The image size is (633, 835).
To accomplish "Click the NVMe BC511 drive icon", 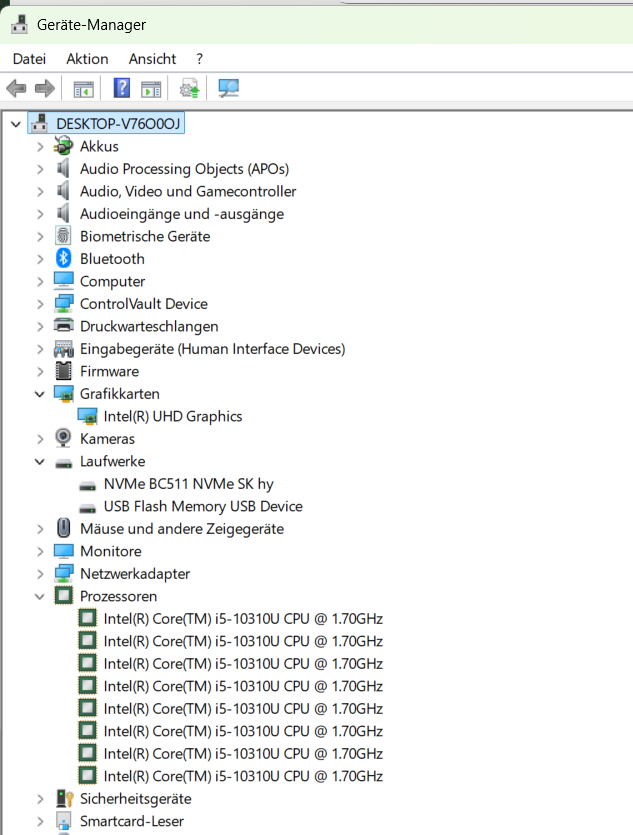I will coord(87,486).
